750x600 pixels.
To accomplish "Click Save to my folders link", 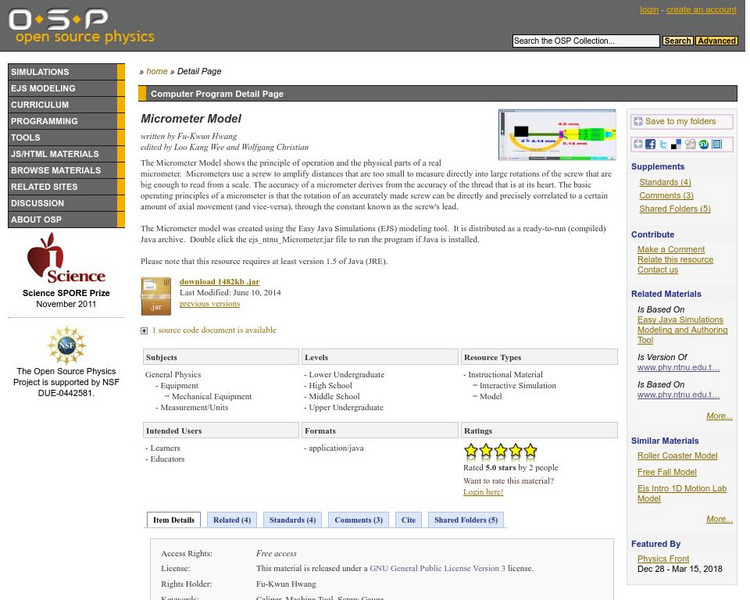I will coord(680,122).
